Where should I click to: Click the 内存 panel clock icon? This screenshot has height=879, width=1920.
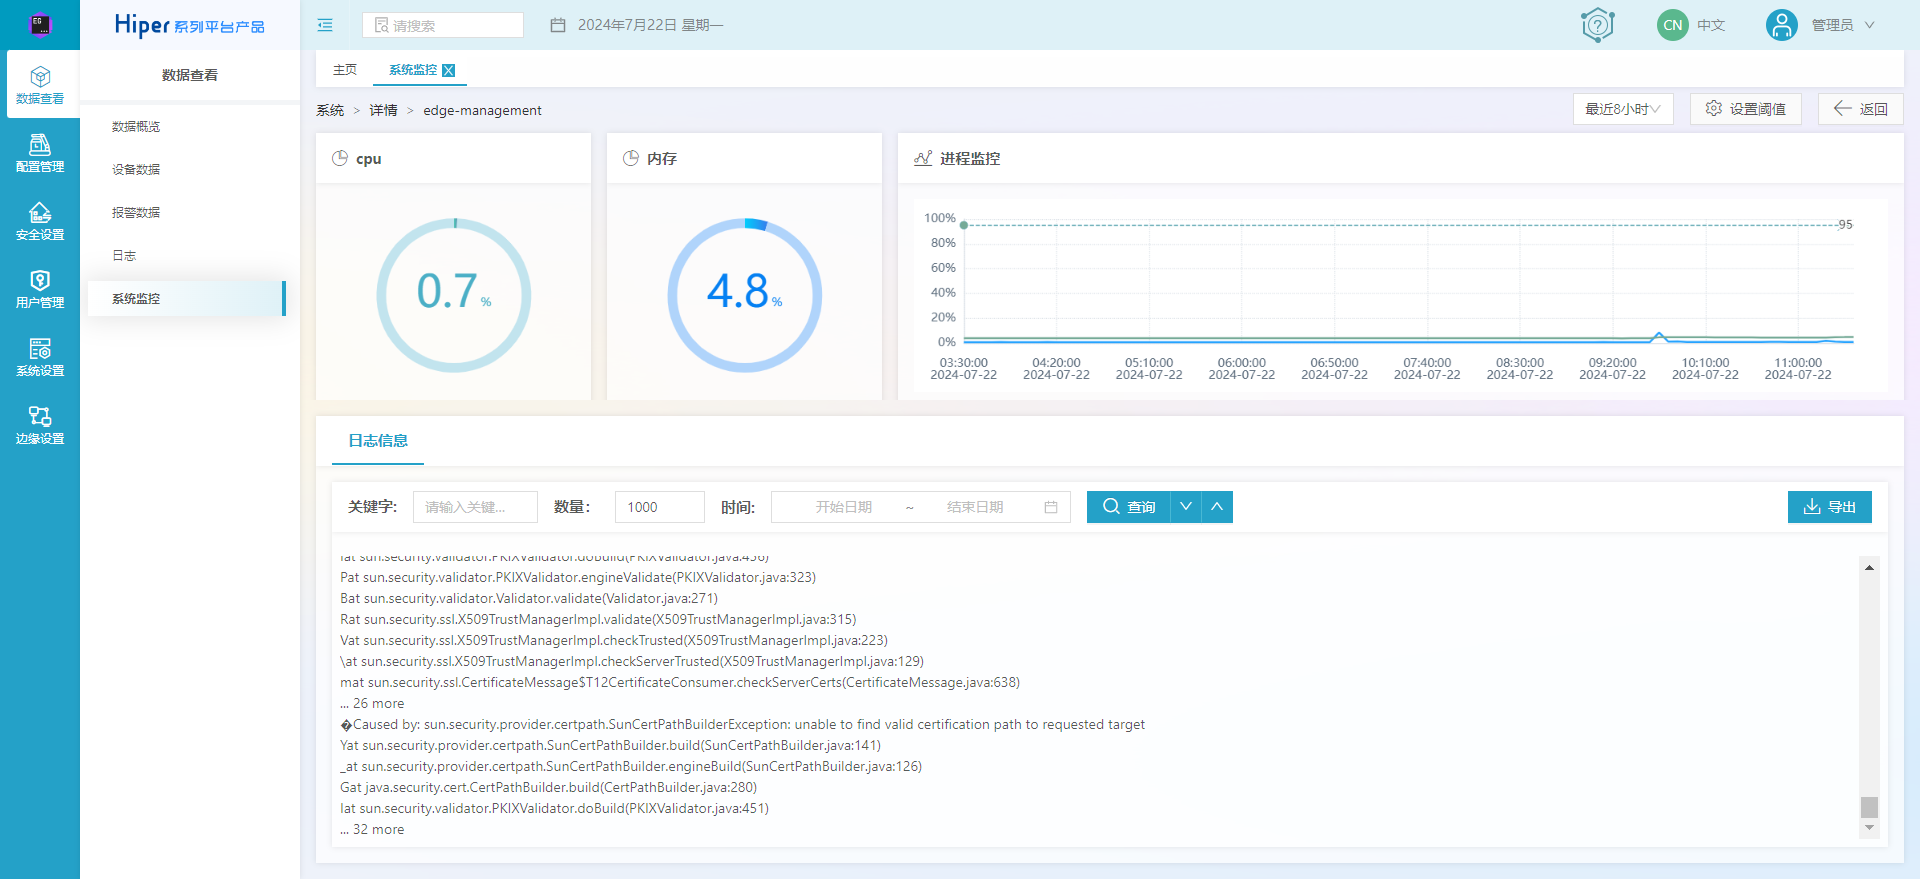[631, 158]
